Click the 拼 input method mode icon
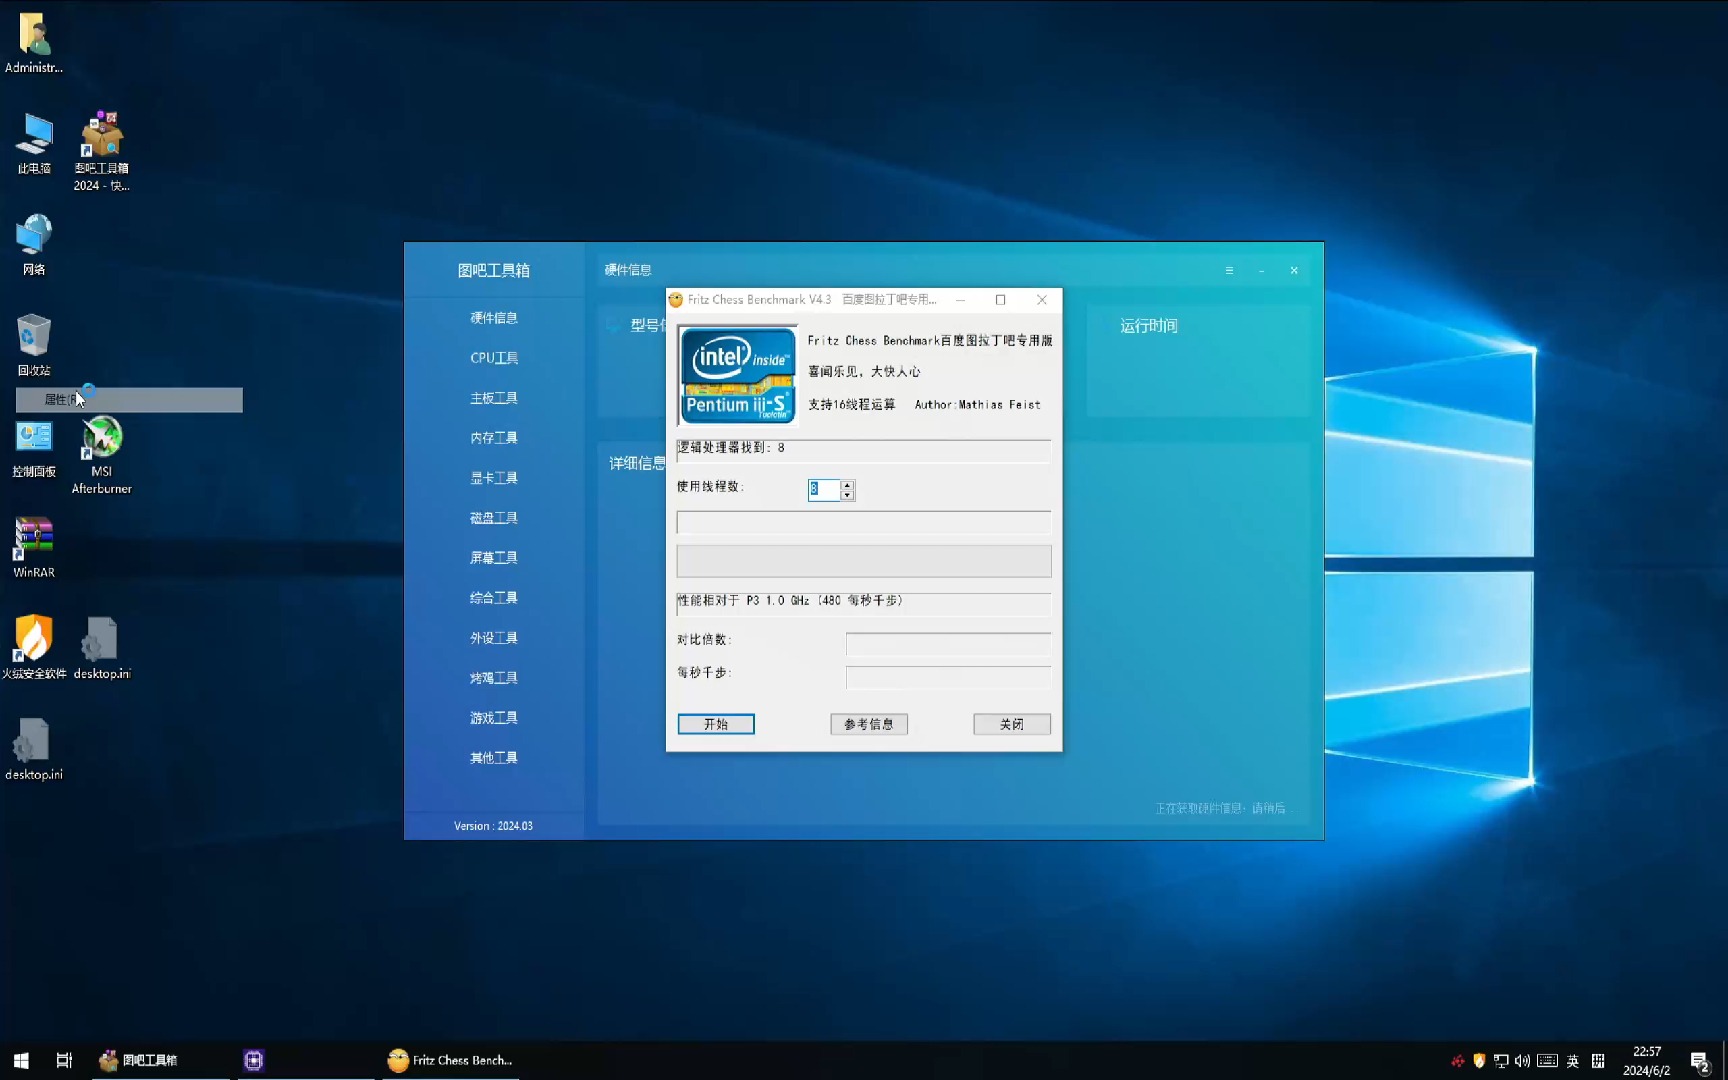 click(1598, 1061)
